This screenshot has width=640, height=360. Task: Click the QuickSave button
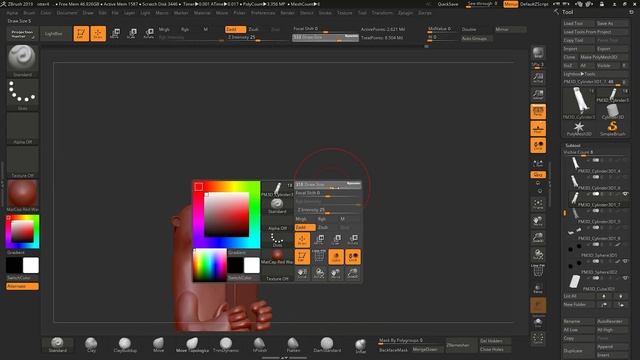(448, 4)
